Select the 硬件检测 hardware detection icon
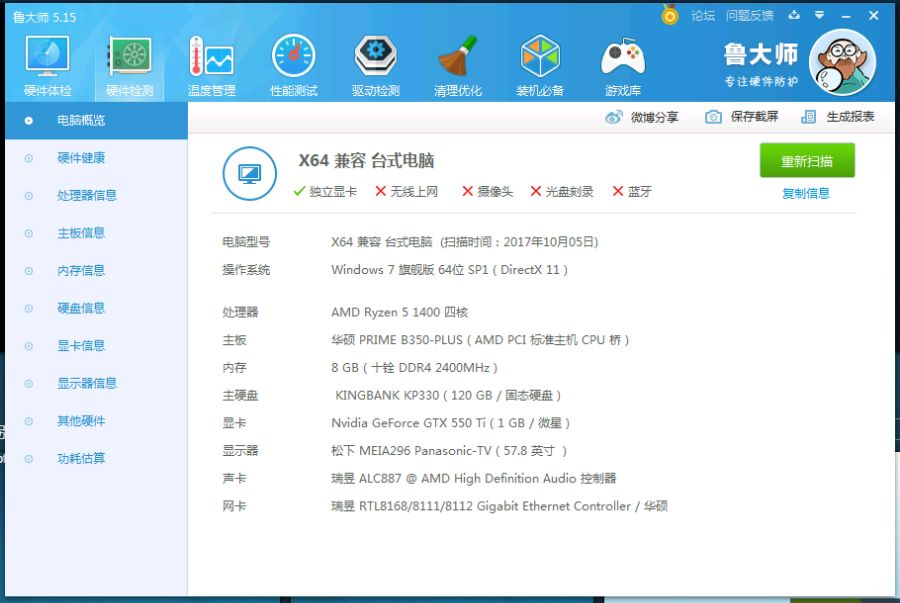Viewport: 900px width, 603px height. coord(130,65)
